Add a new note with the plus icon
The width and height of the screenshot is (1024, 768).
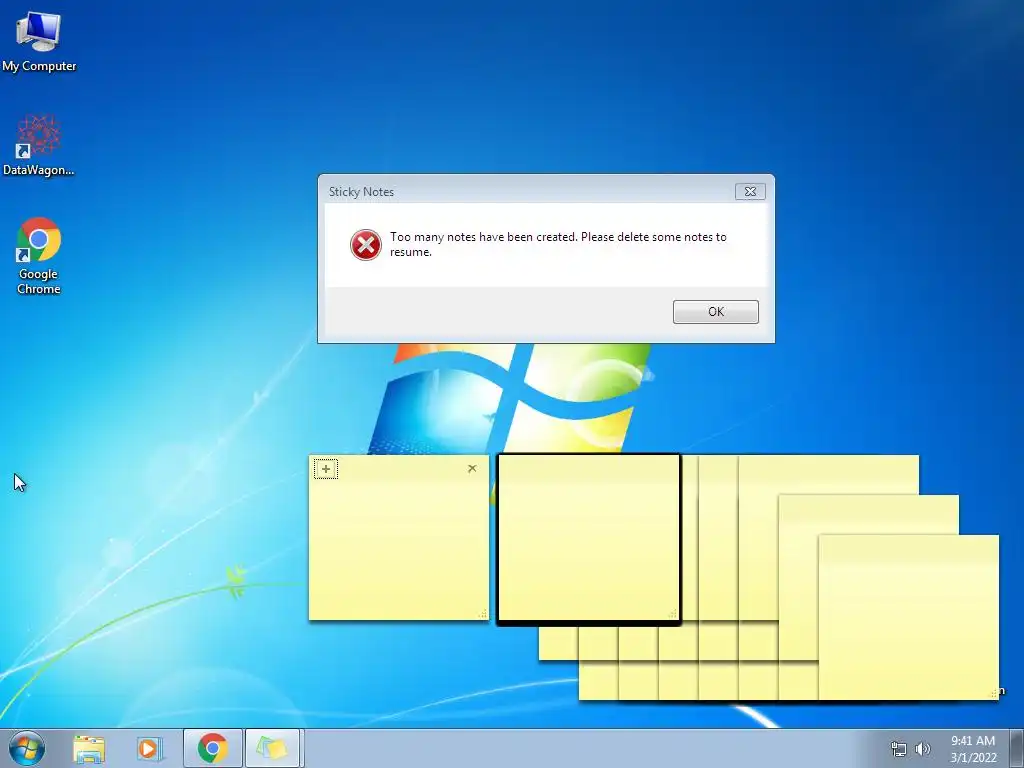326,468
